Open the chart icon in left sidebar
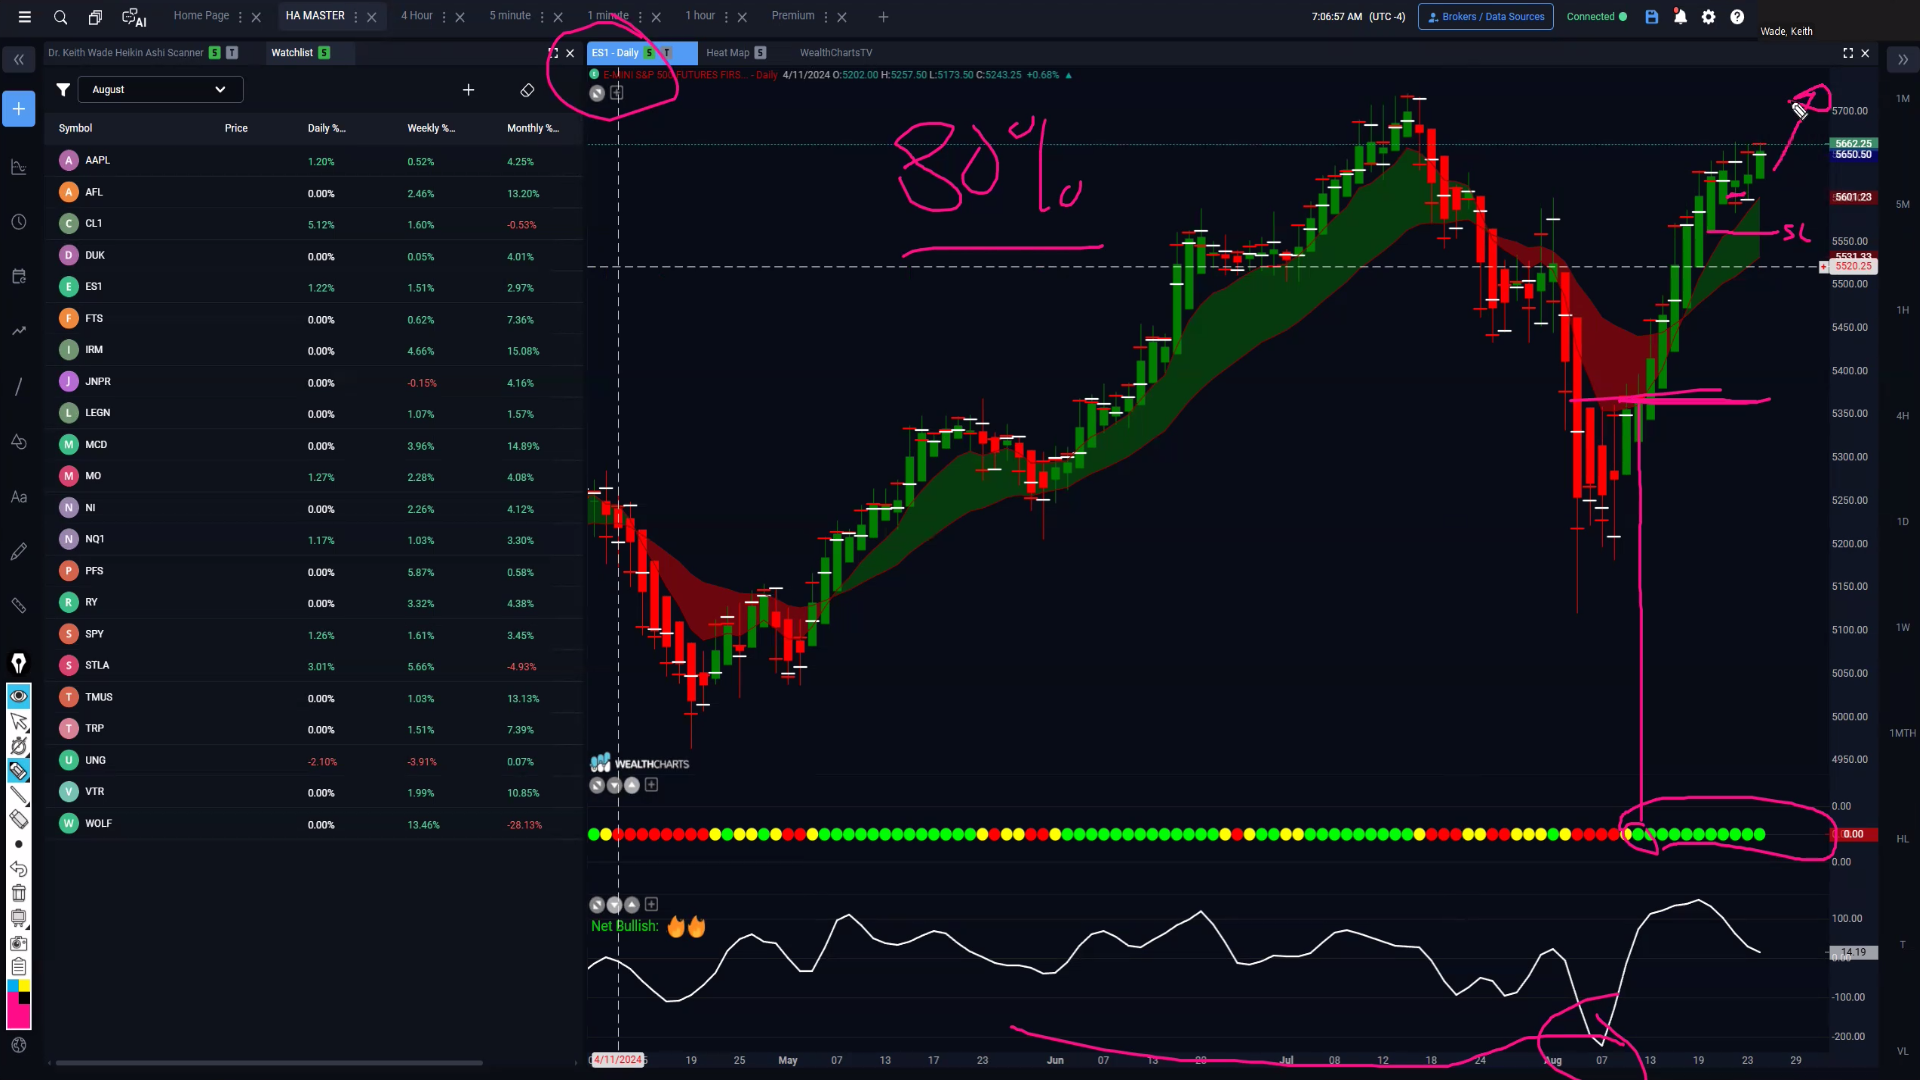 19,167
